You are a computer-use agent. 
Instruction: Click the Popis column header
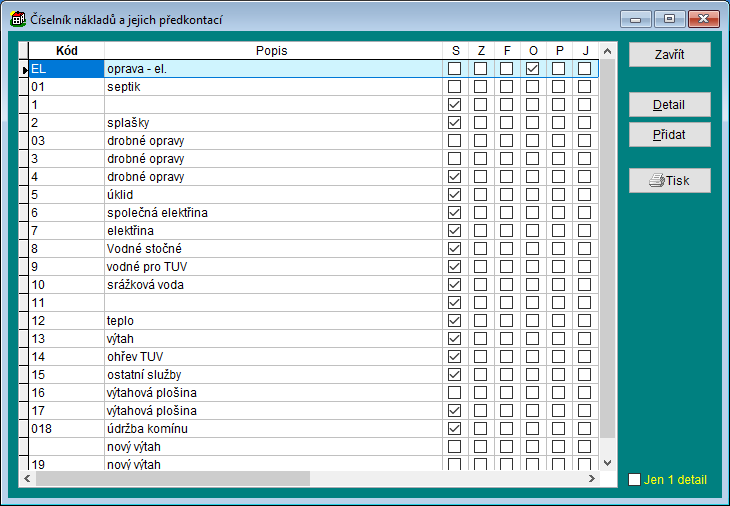[x=273, y=50]
